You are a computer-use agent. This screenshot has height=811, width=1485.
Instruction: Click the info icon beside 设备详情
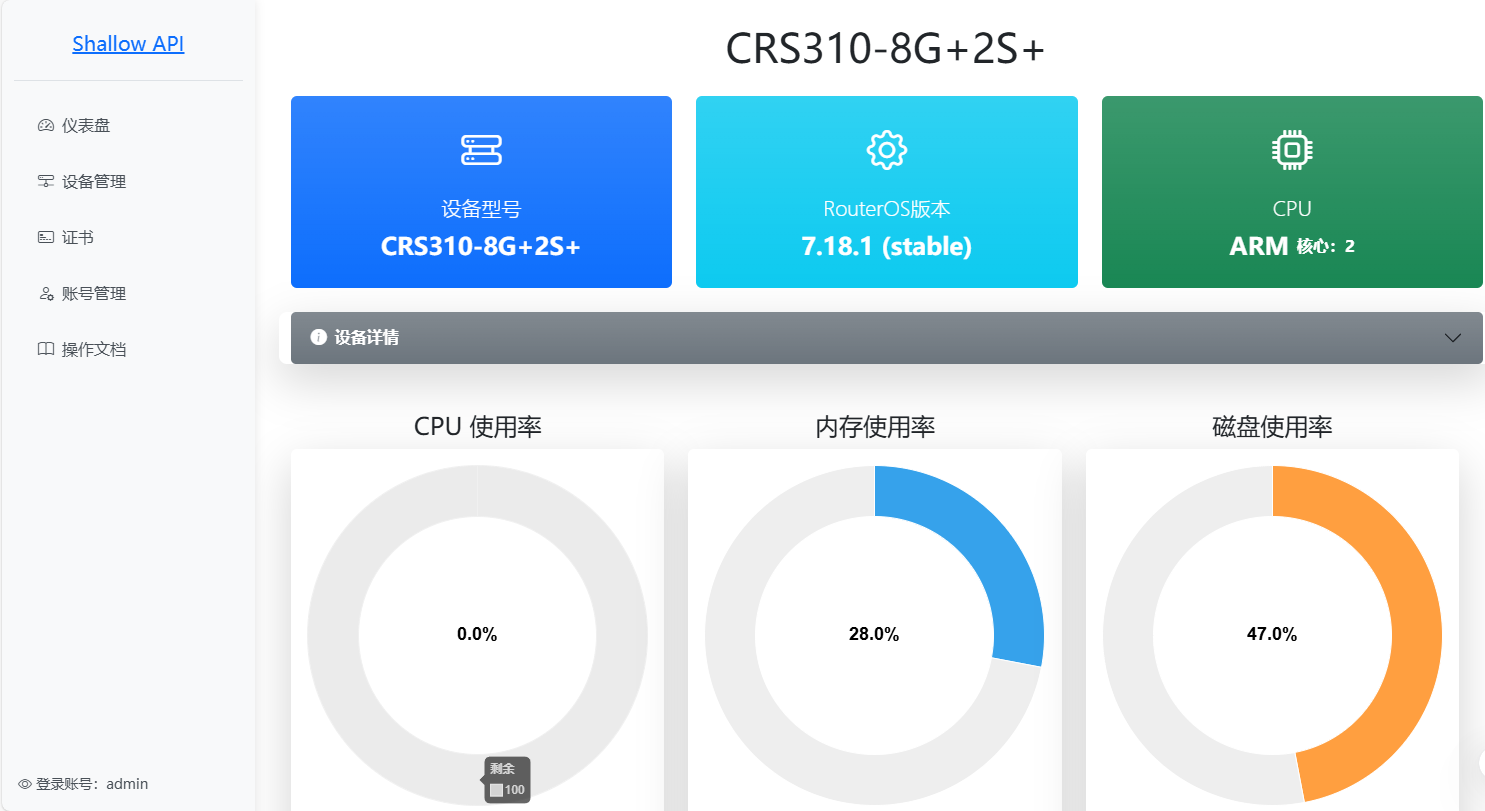pos(319,338)
